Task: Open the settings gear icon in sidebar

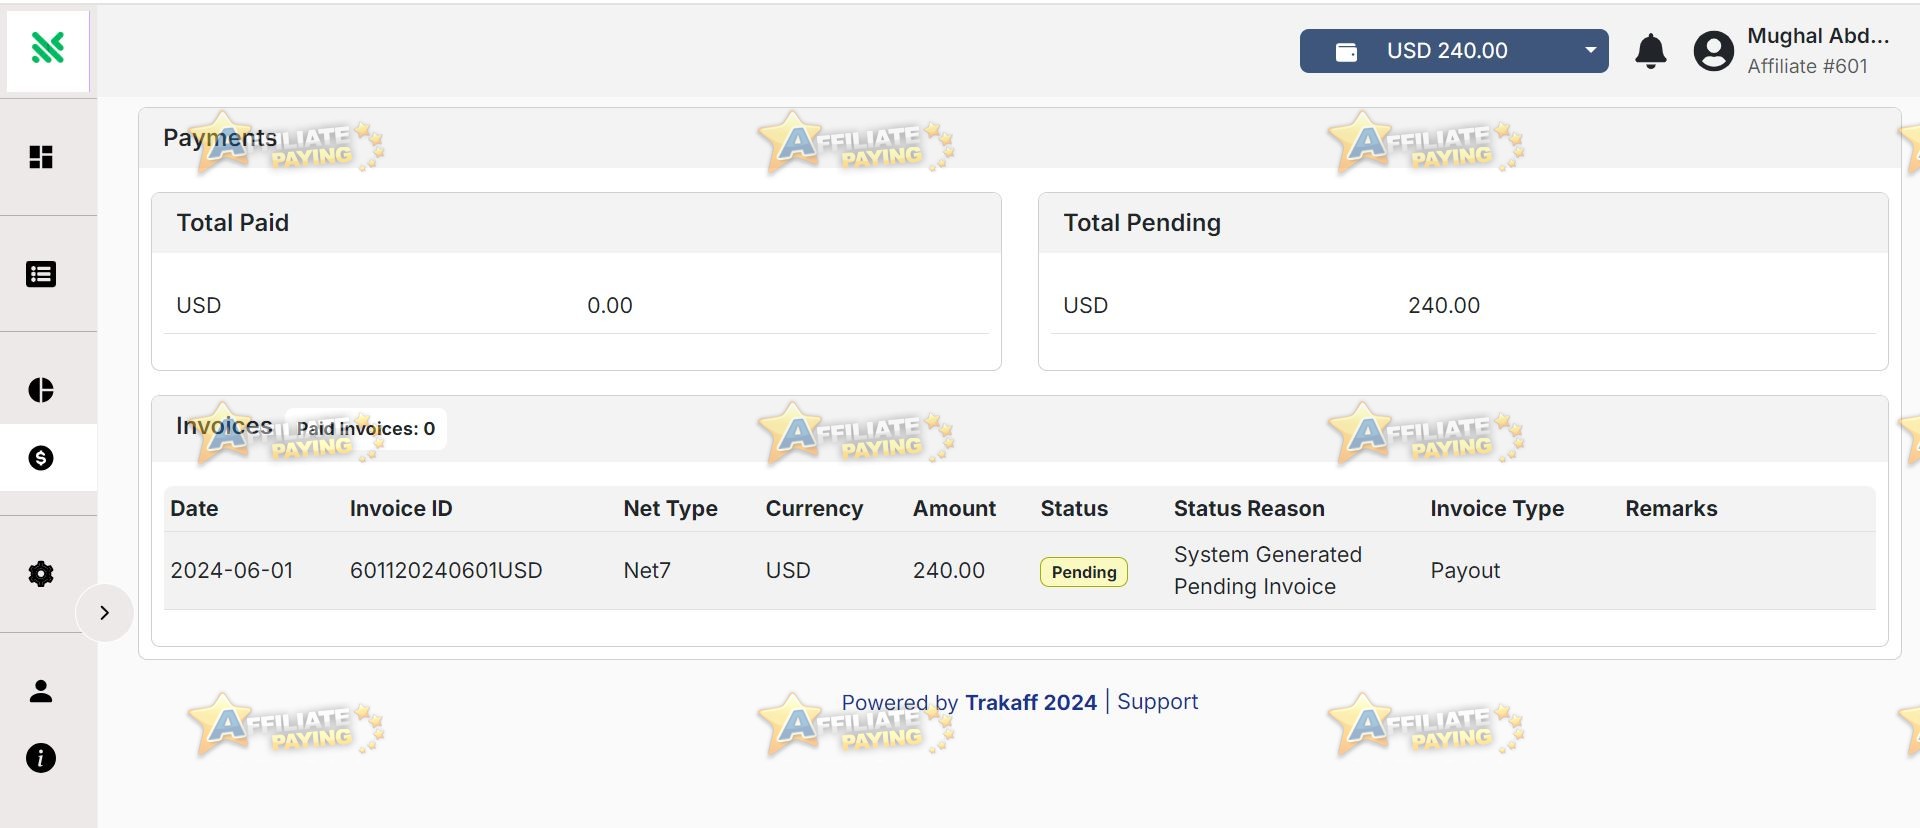Action: point(41,574)
